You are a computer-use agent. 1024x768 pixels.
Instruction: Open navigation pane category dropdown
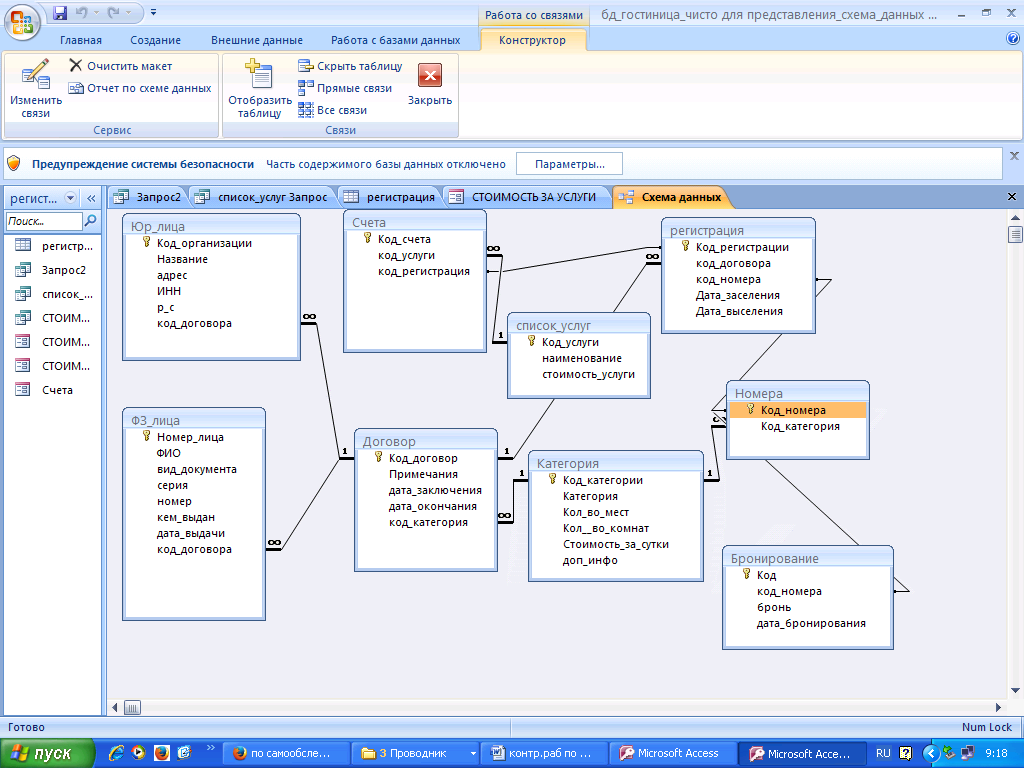[71, 198]
